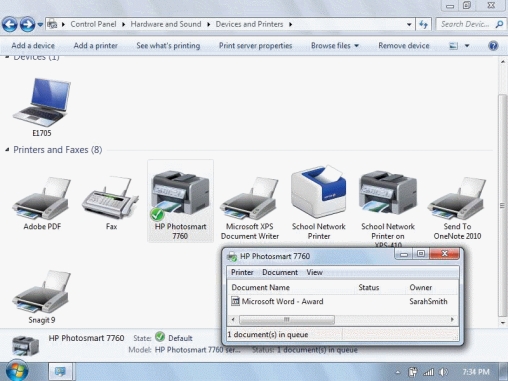The height and width of the screenshot is (381, 508).
Task: Open the Help question mark icon
Action: pyautogui.click(x=493, y=46)
